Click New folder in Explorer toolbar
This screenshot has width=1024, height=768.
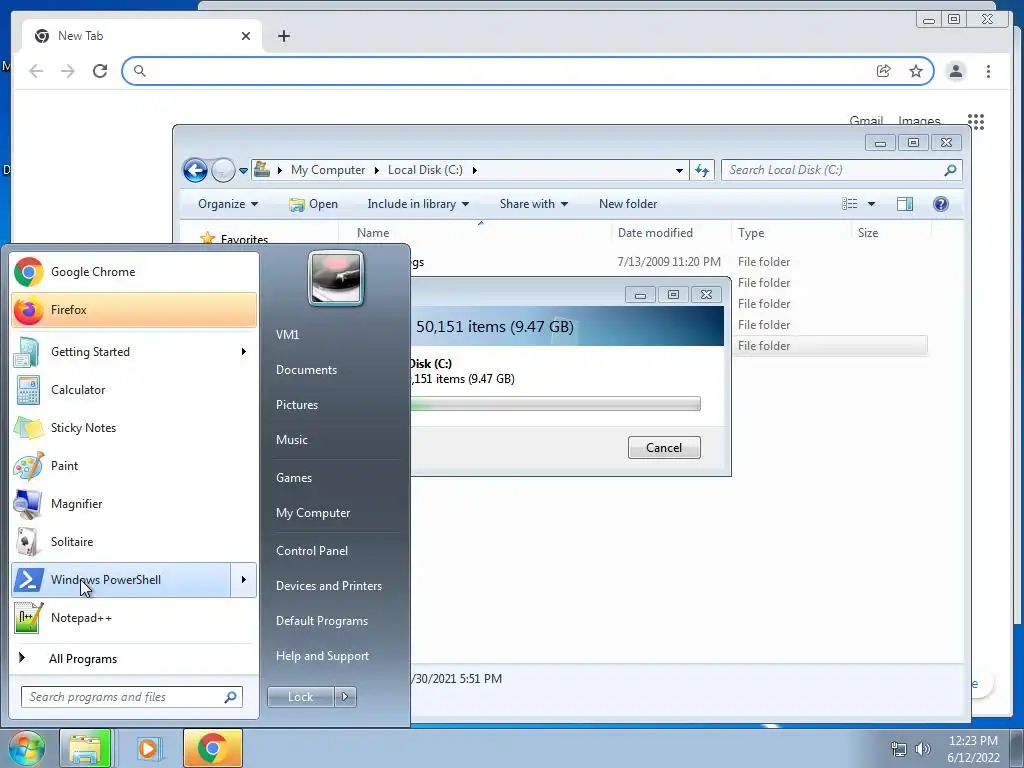pos(628,204)
